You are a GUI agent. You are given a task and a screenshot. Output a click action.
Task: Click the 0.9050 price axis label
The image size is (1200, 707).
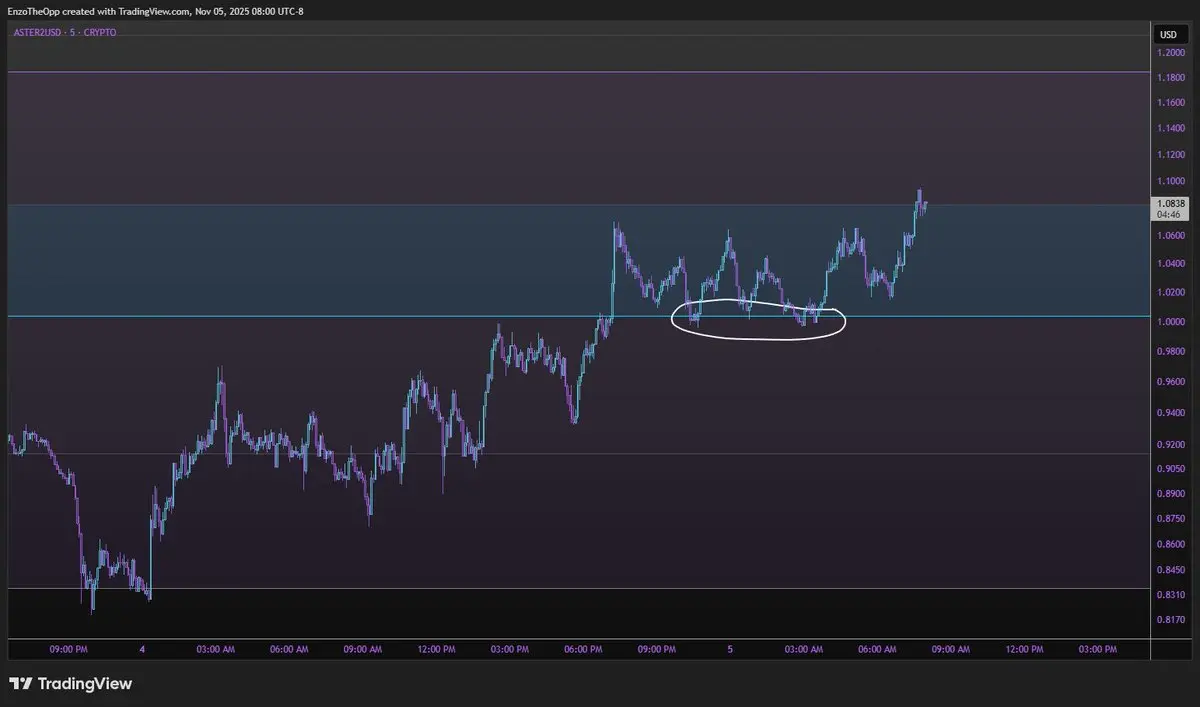pyautogui.click(x=1171, y=469)
